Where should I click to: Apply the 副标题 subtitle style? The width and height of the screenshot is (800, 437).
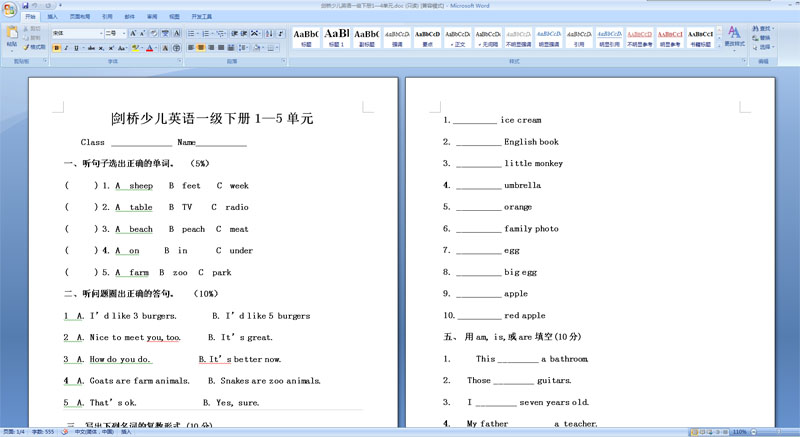[x=366, y=38]
